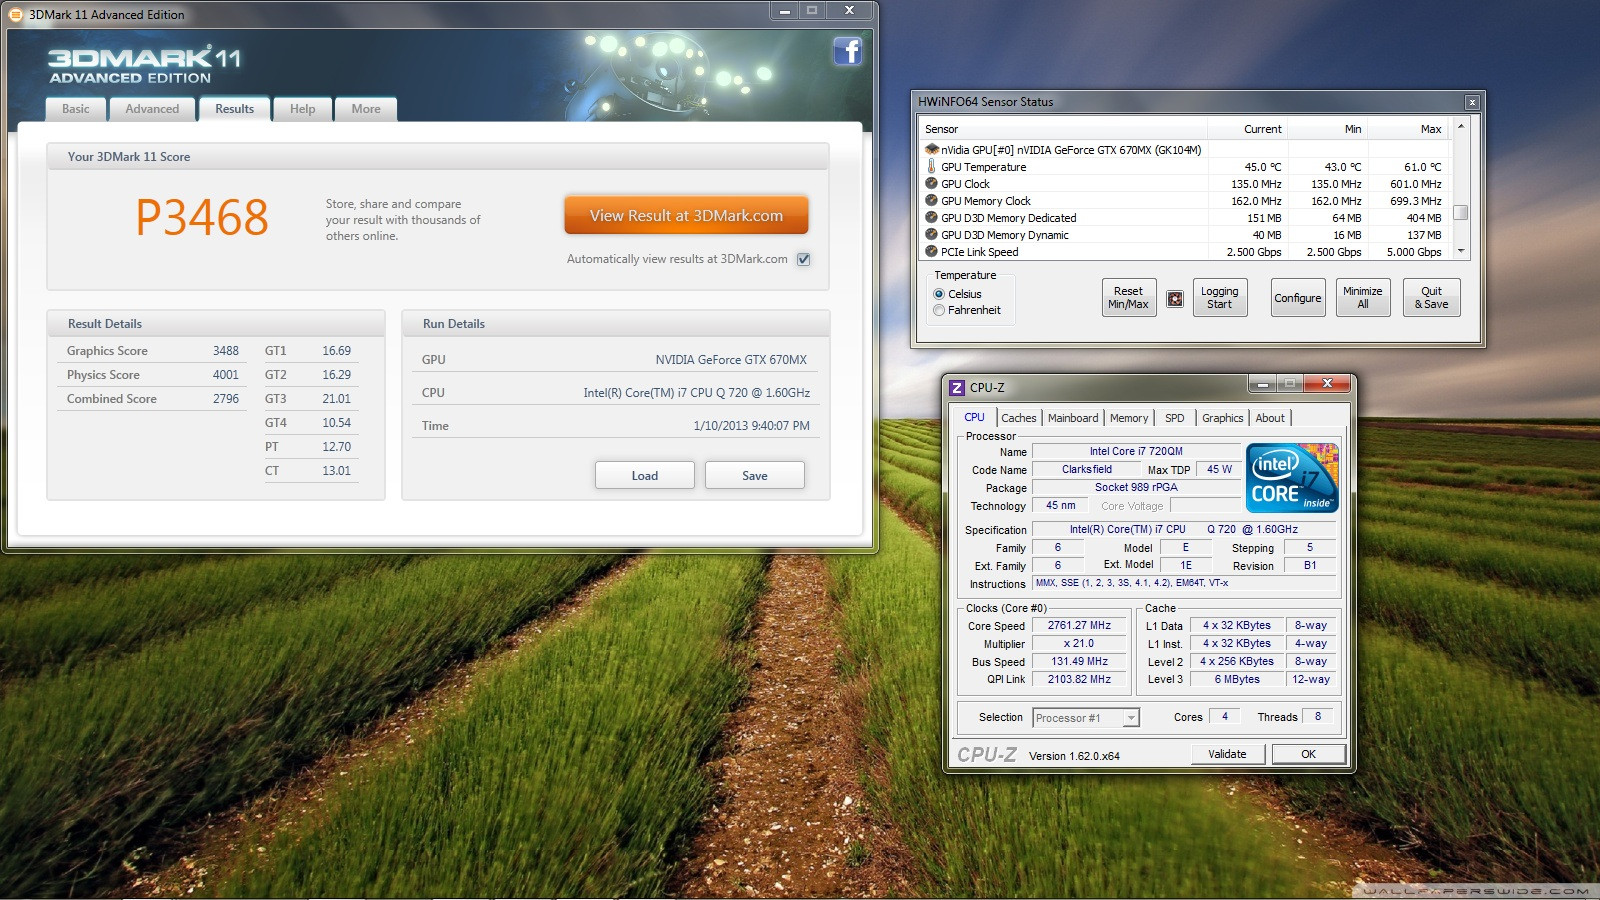1600x900 pixels.
Task: Click the Core Speed value 2761.27 MHz
Action: 1079,625
